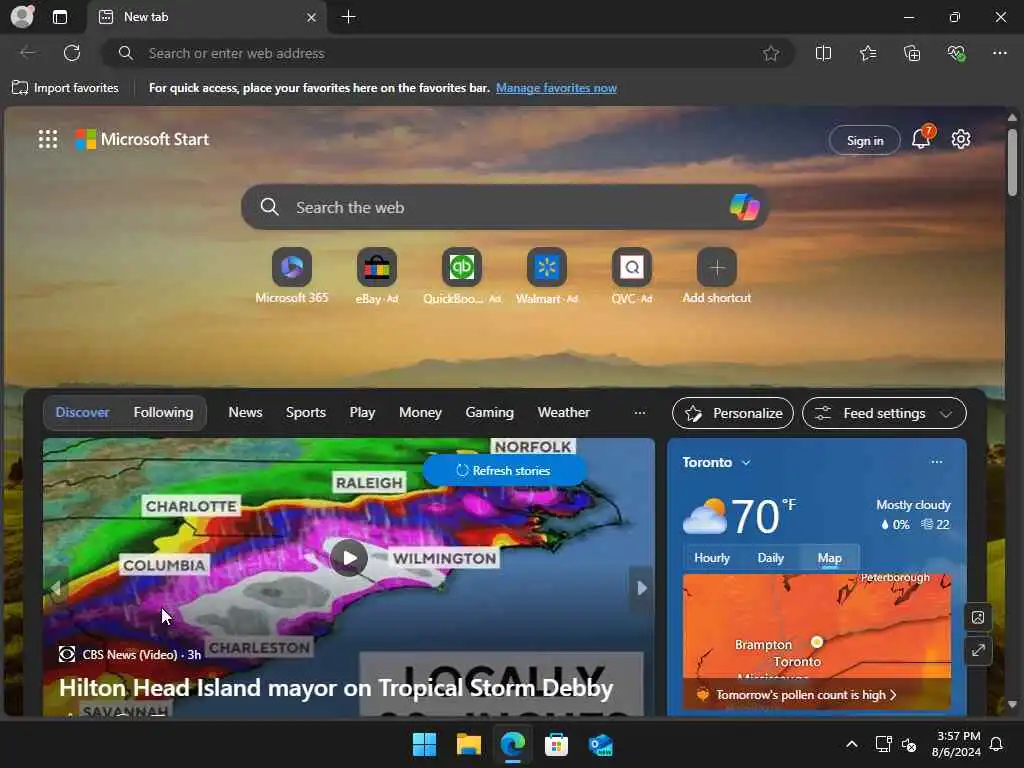
Task: Open the QVC shortcut tile
Action: 632,276
